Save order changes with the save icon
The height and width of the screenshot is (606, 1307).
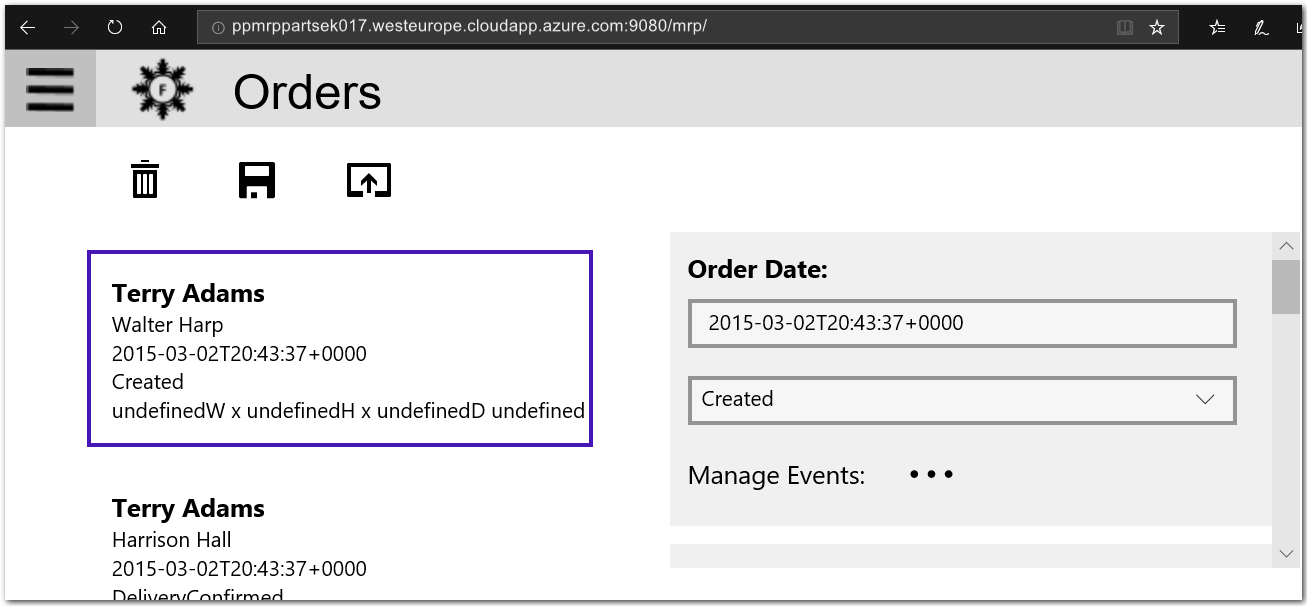tap(256, 179)
